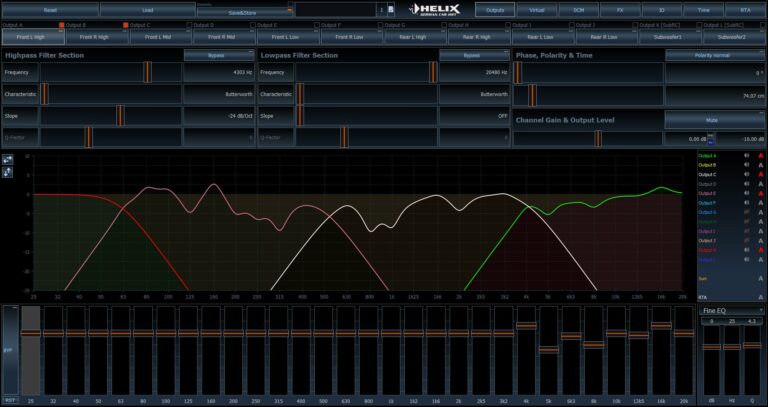Switch to the DCM tab

(x=578, y=10)
